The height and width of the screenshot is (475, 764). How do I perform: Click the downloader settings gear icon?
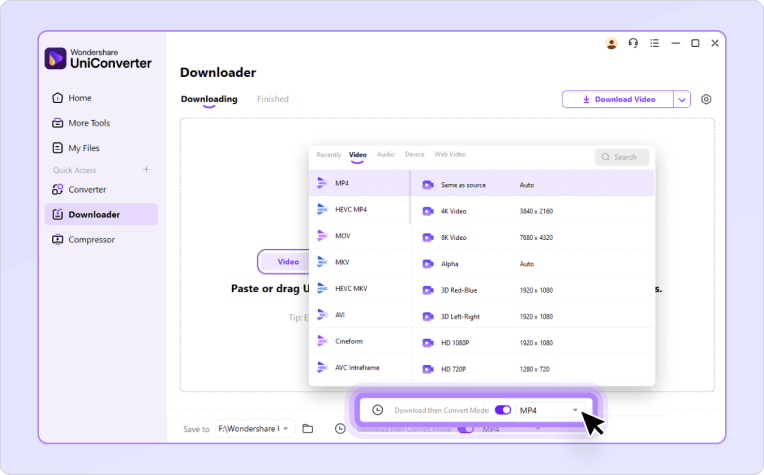(706, 100)
